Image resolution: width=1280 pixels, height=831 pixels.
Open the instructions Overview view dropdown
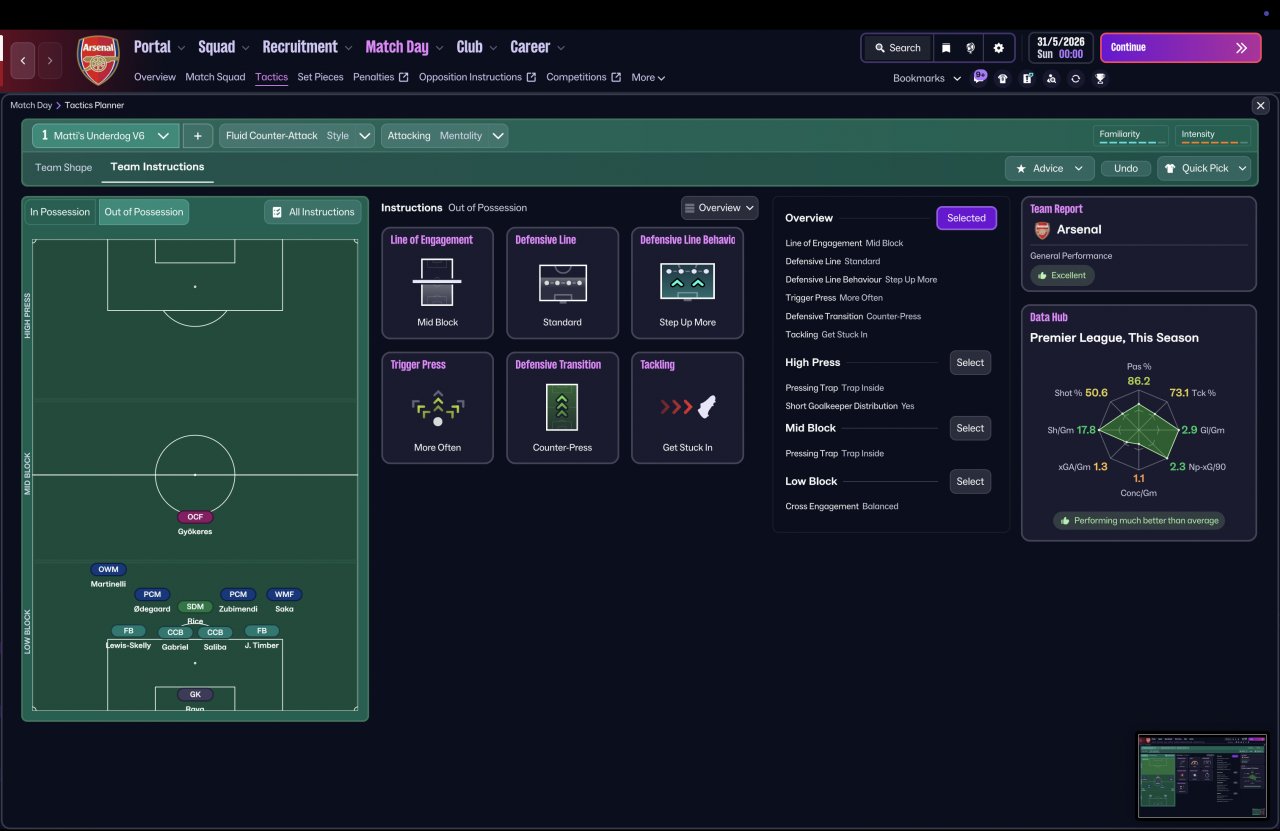click(x=720, y=208)
